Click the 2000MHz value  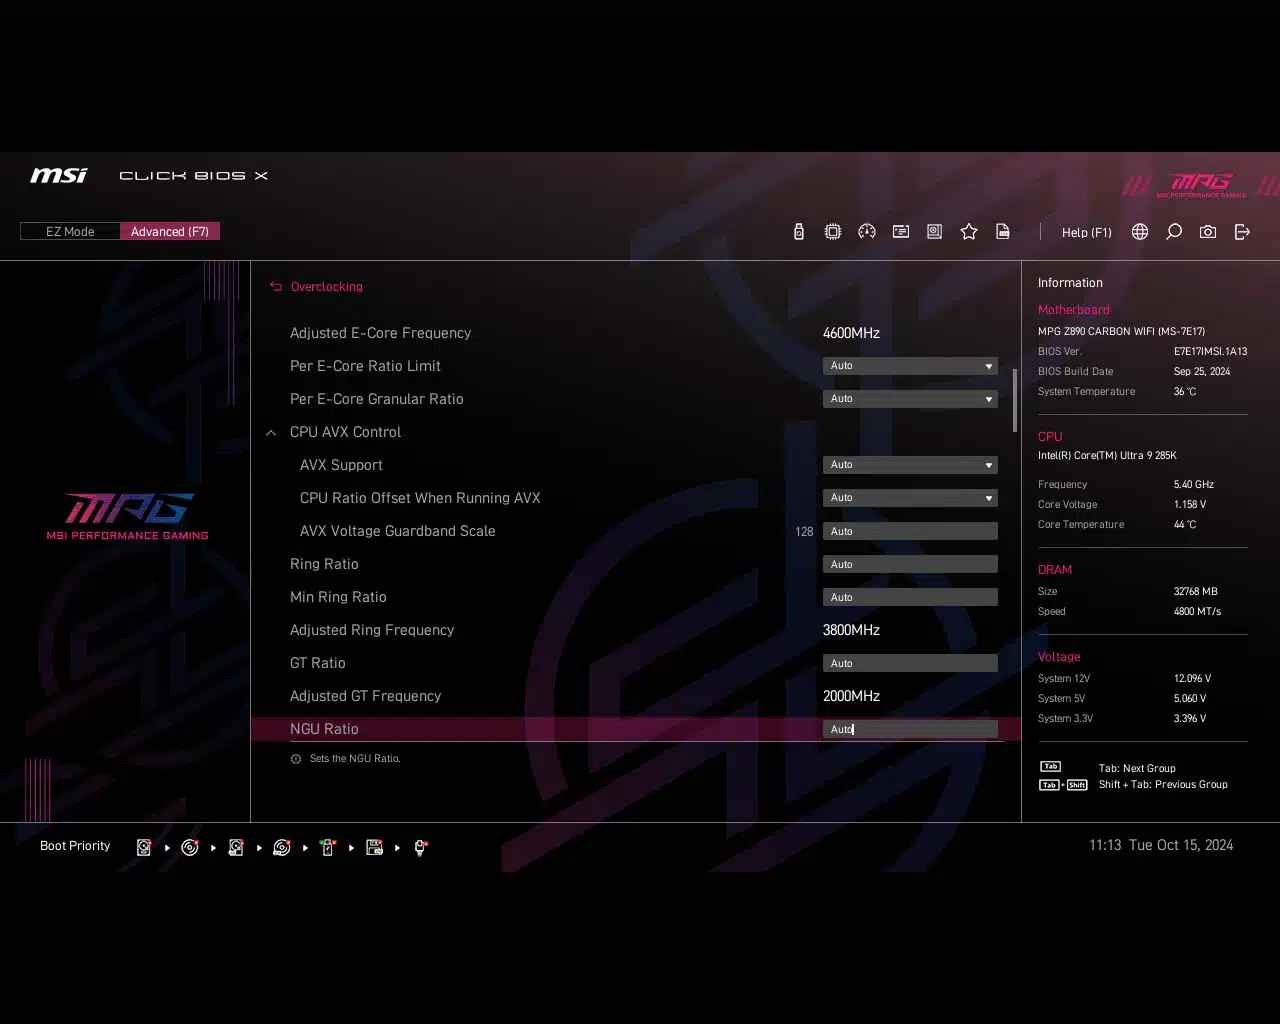coord(851,696)
